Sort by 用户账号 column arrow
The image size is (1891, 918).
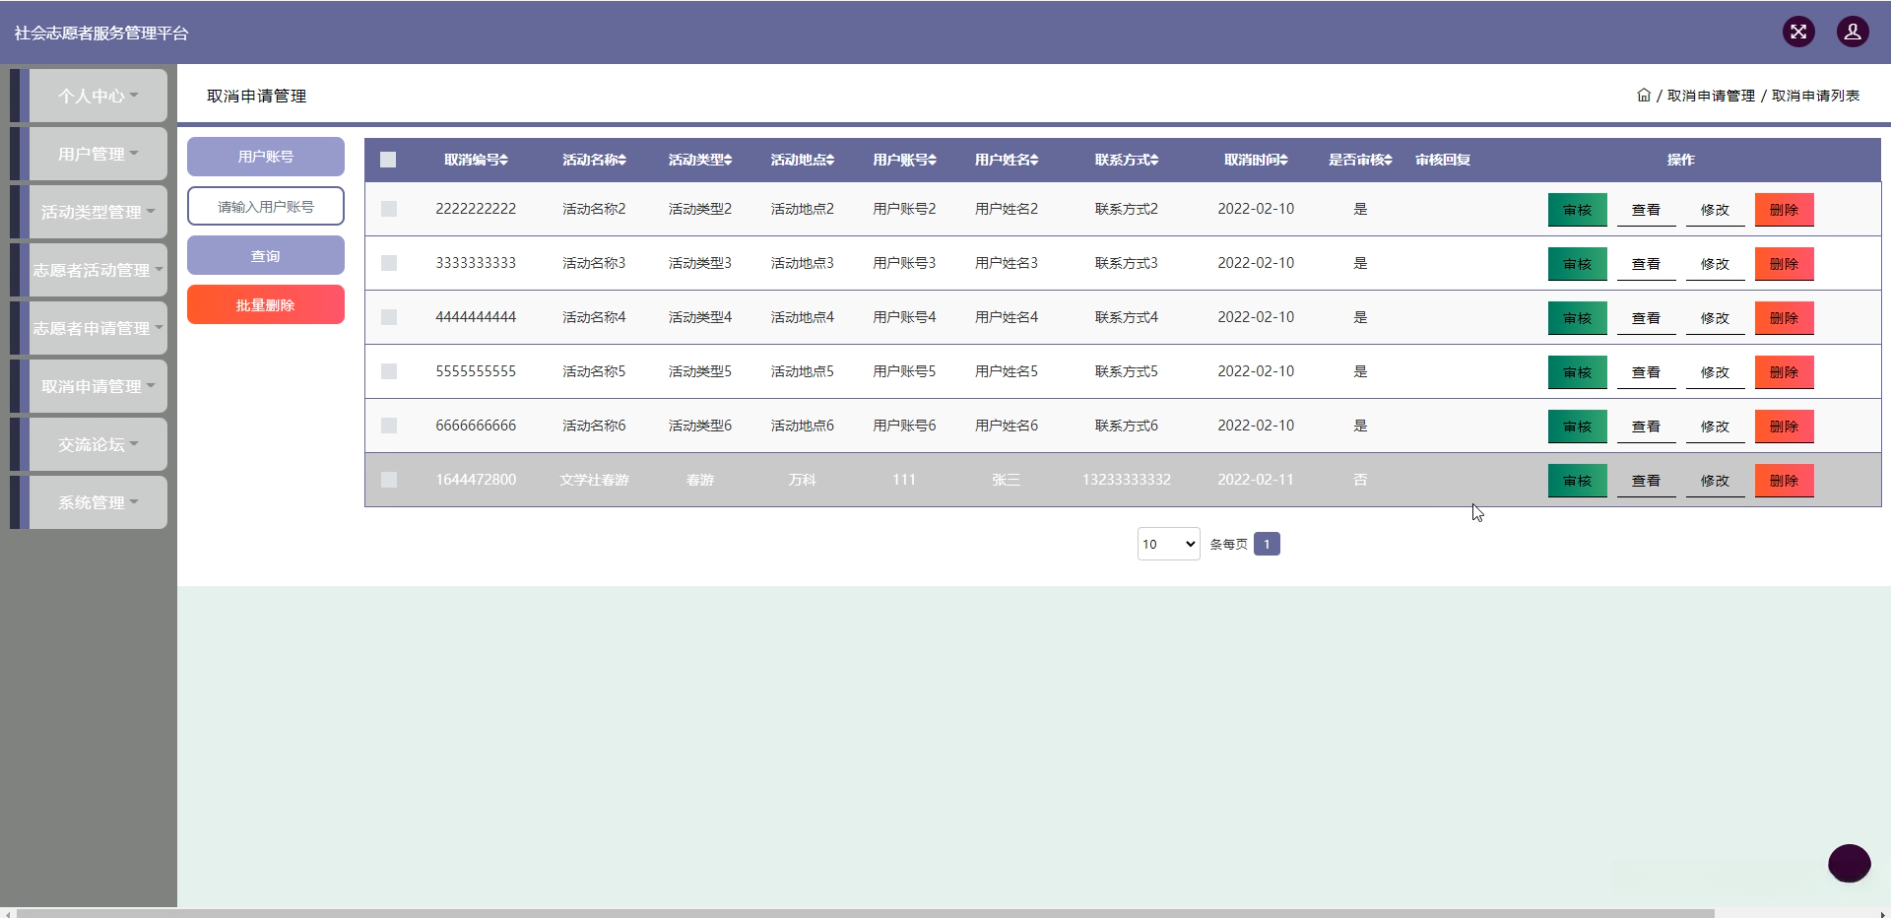[x=931, y=160]
